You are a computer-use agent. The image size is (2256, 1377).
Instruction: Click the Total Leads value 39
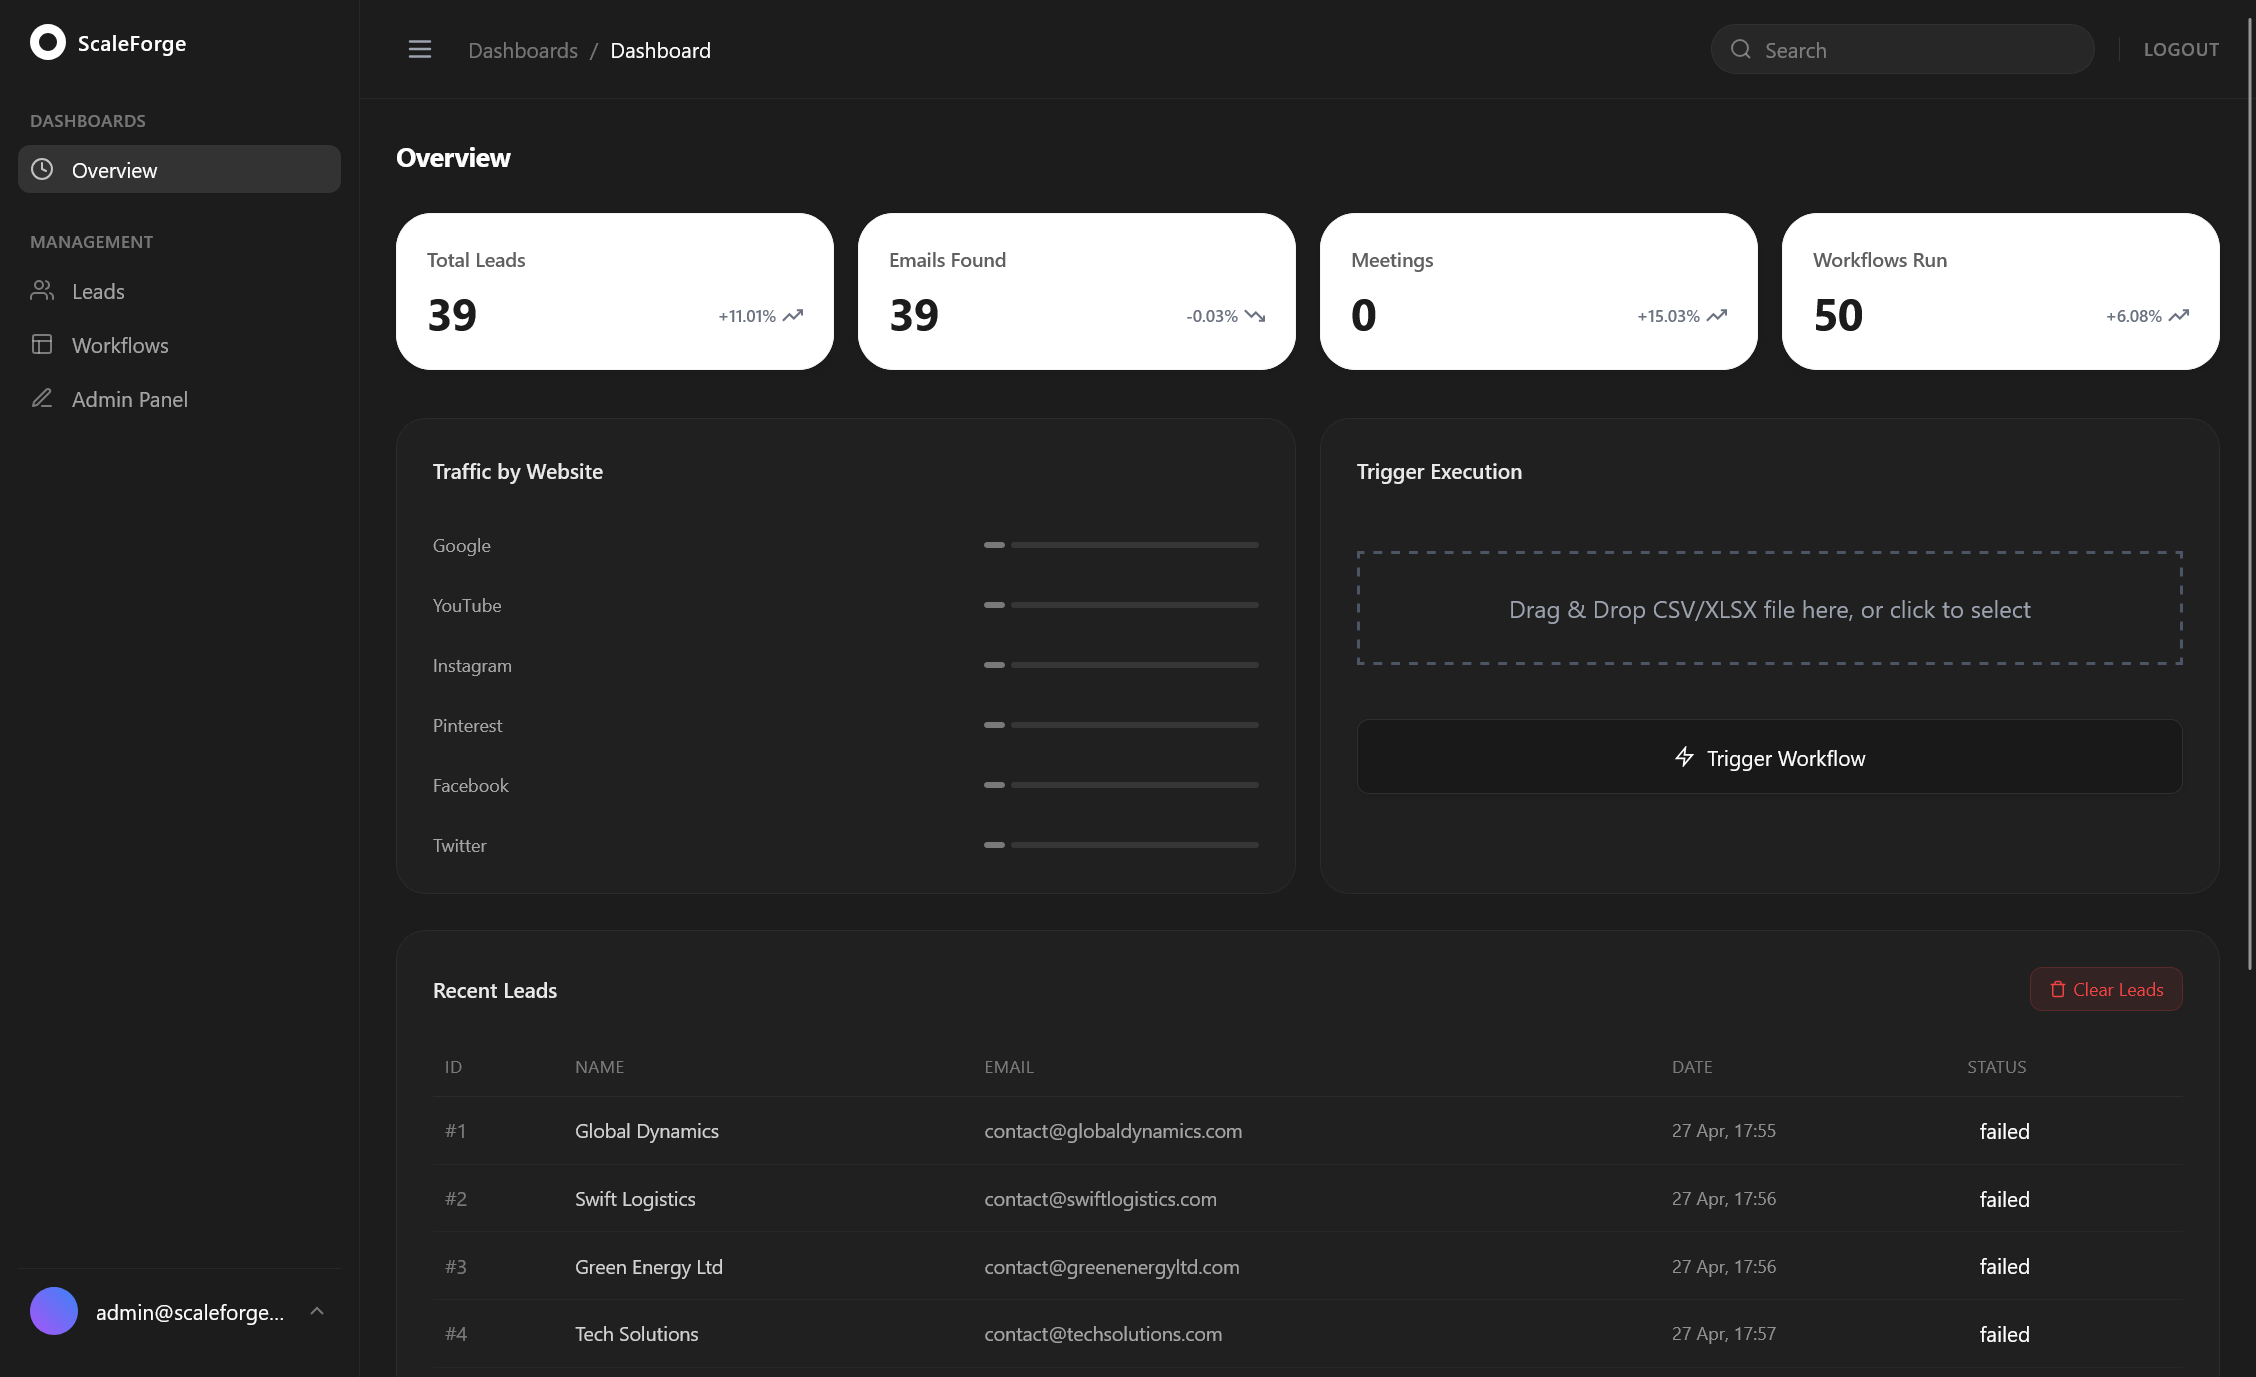tap(452, 315)
